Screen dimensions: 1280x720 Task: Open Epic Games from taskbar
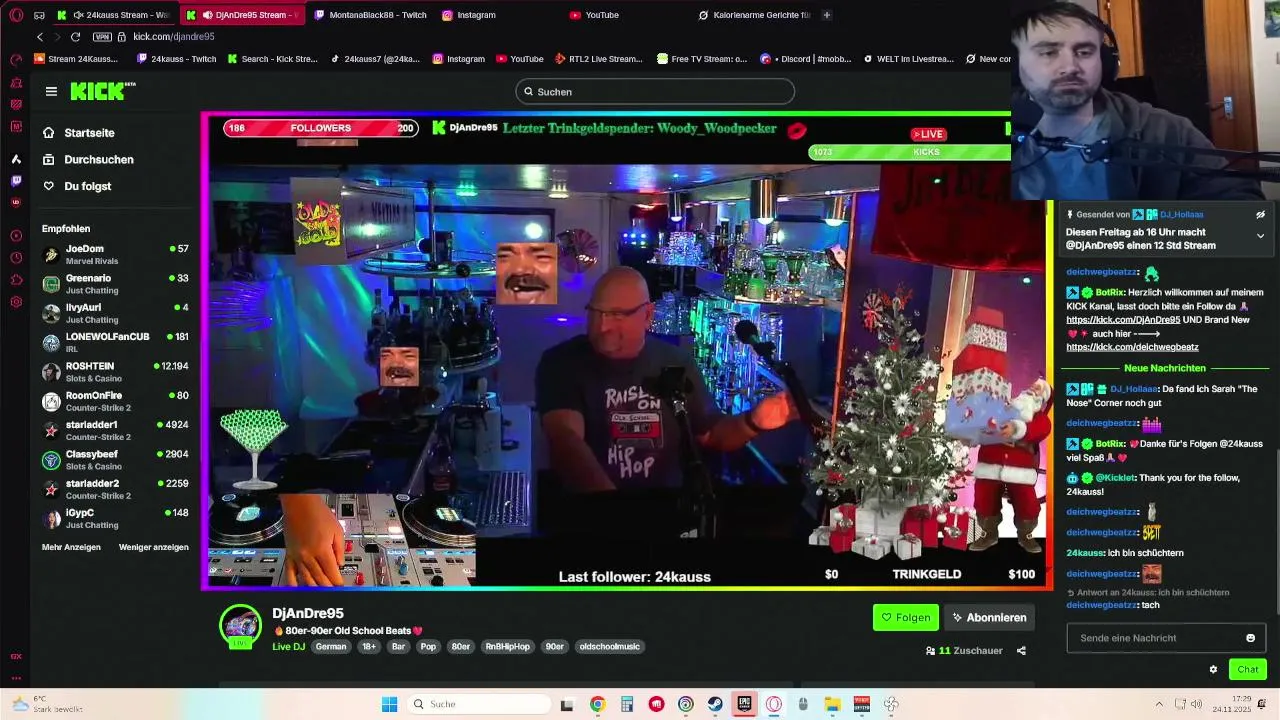(744, 704)
